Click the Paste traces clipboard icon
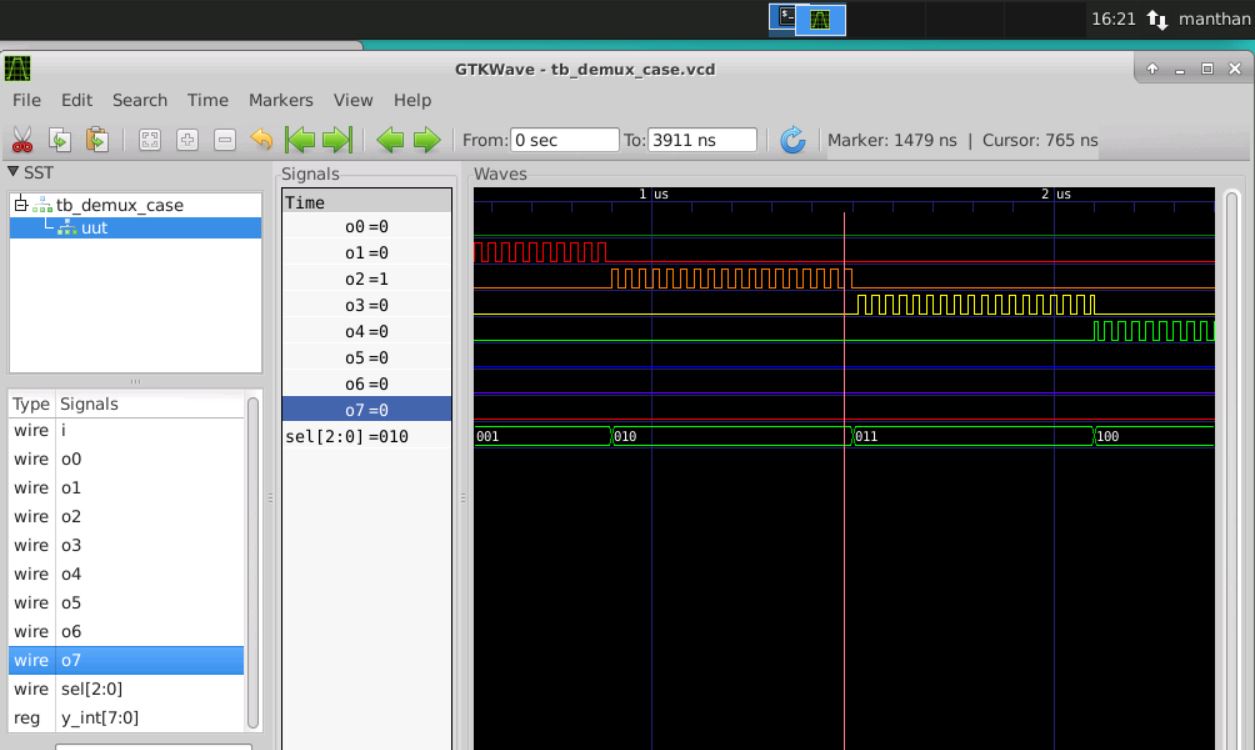This screenshot has height=750, width=1255. coord(96,140)
